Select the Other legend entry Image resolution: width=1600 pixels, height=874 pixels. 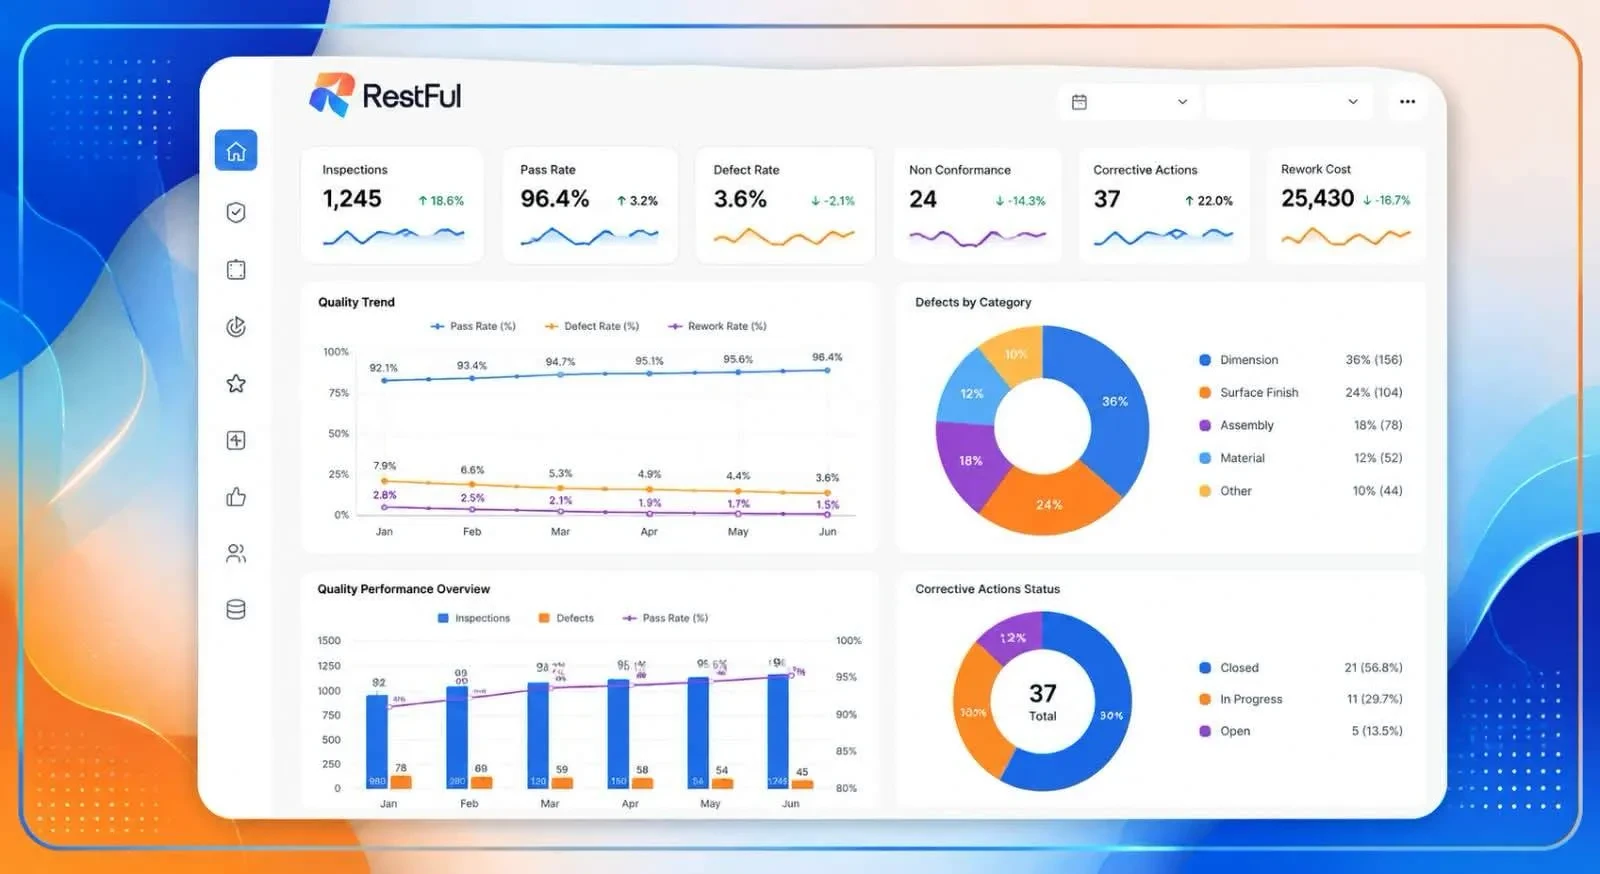1301,491
